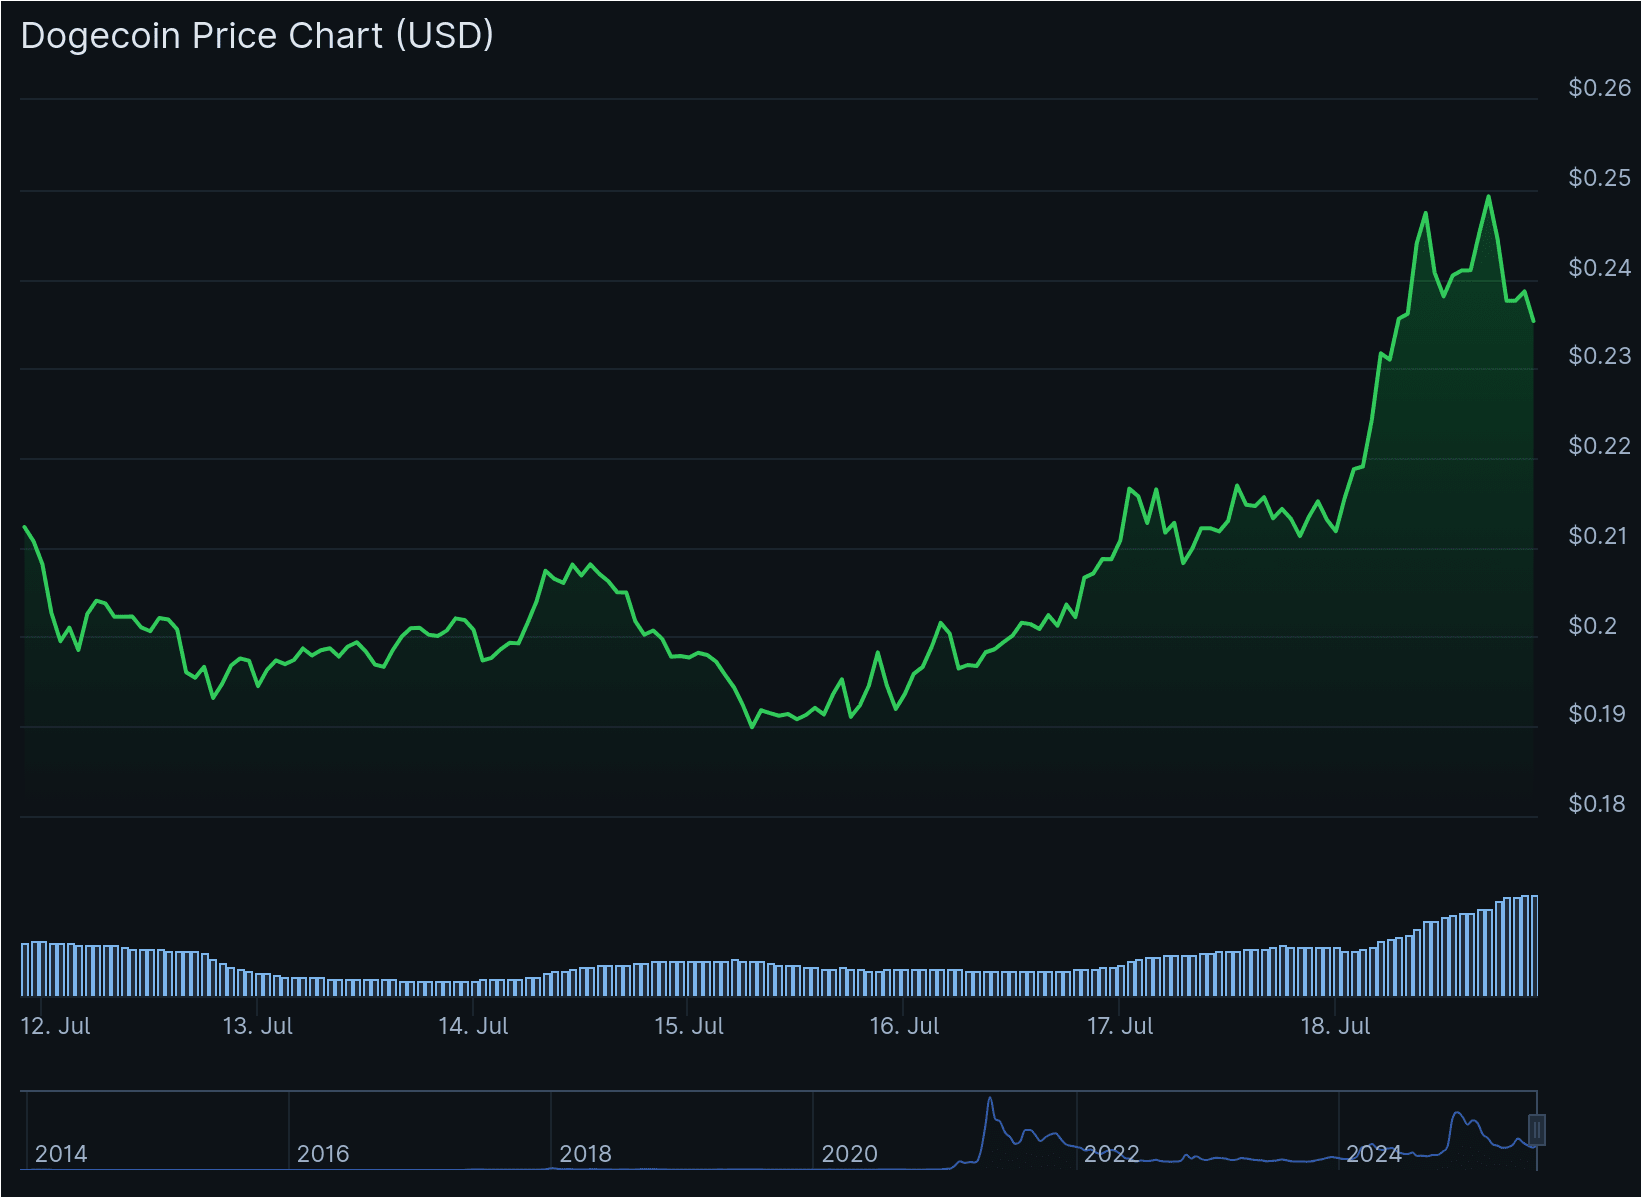
Task: Click the $0.19 price axis label
Action: pyautogui.click(x=1597, y=714)
